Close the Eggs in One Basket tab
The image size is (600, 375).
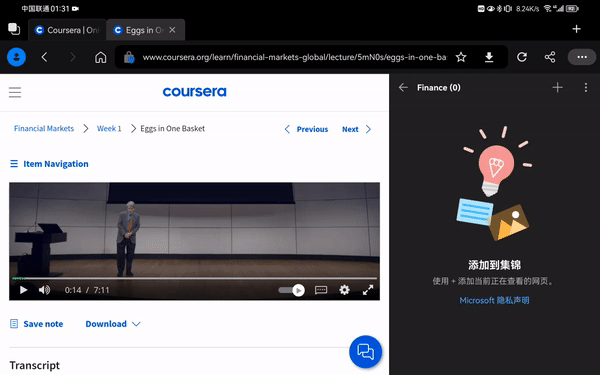[172, 30]
